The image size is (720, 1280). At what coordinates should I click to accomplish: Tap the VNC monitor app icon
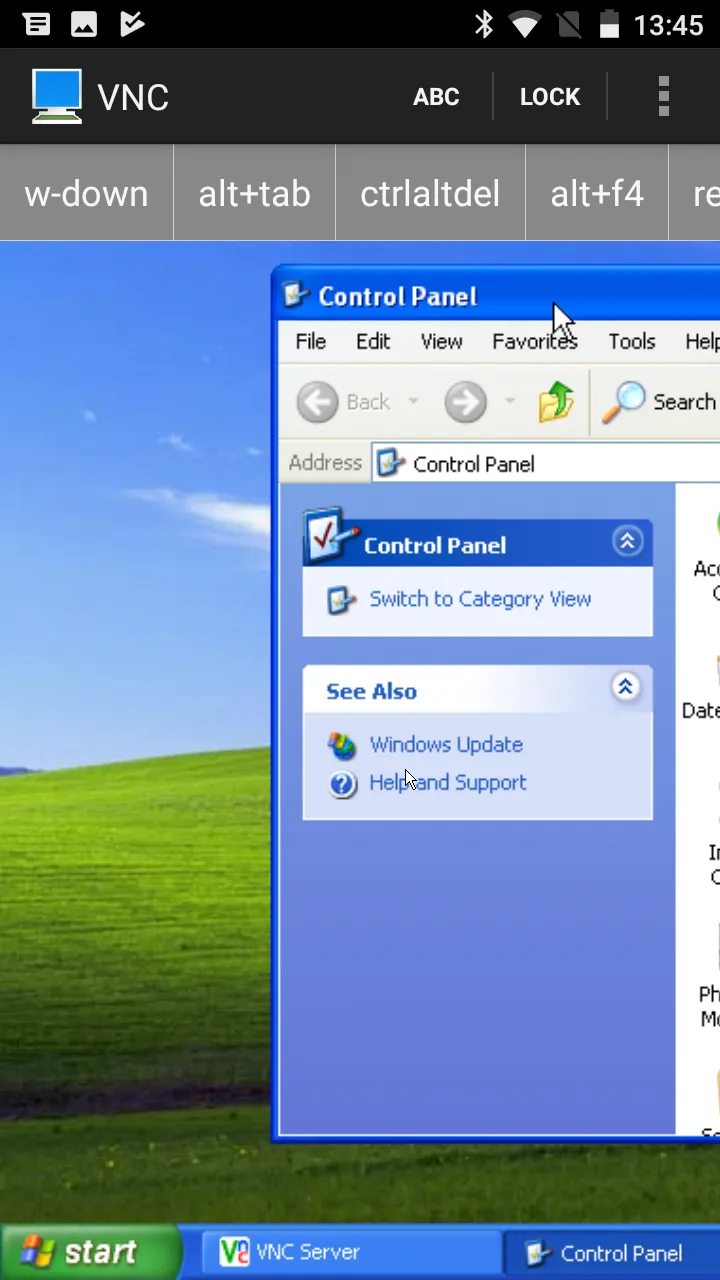tap(56, 96)
